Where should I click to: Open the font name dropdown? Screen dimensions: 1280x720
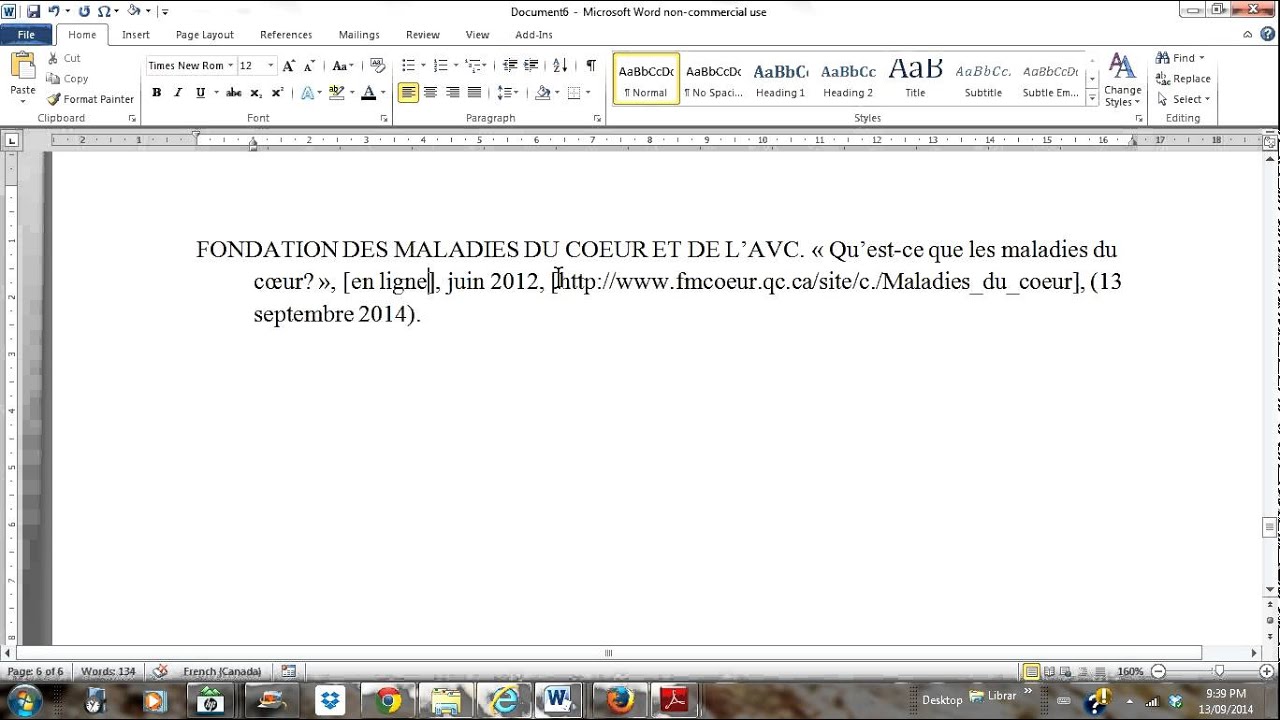pyautogui.click(x=230, y=66)
